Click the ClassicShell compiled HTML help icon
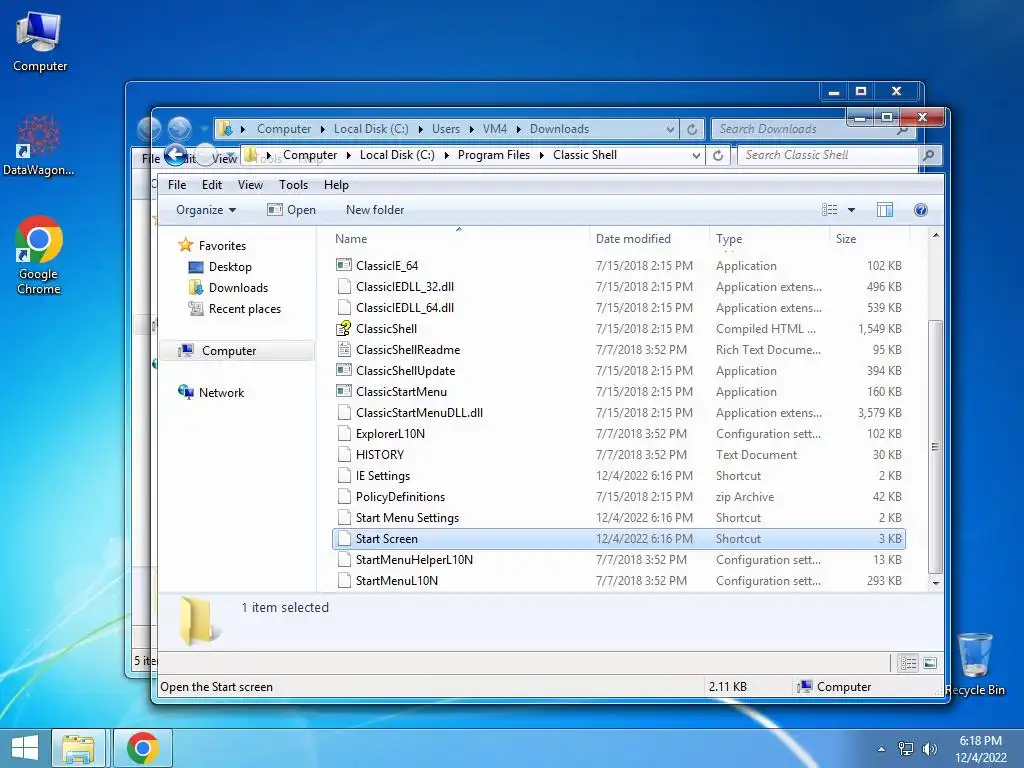This screenshot has width=1024, height=768. click(x=344, y=328)
